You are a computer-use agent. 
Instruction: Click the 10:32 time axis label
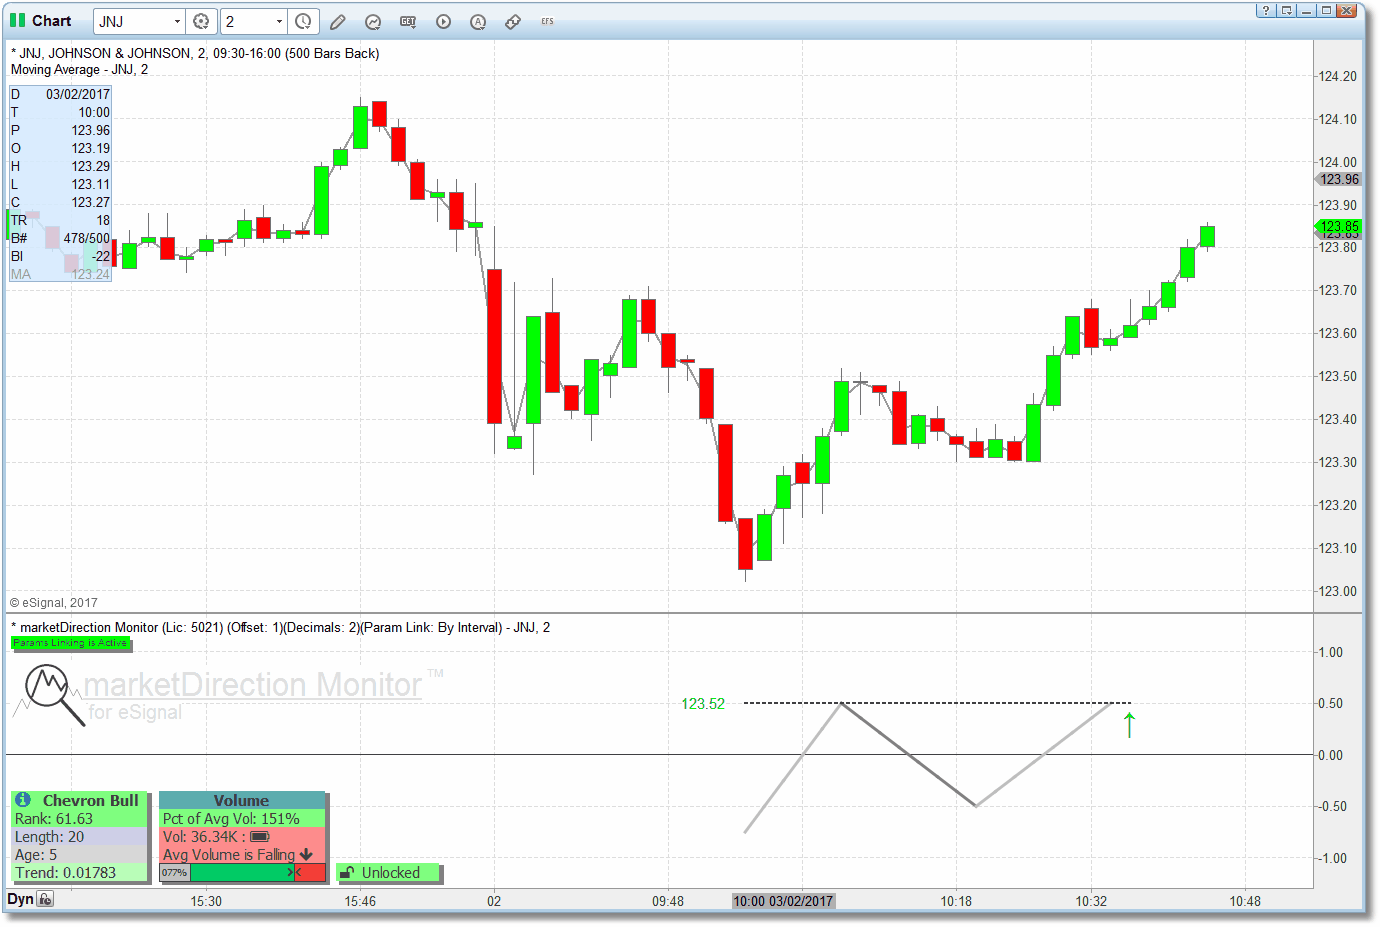coord(1091,901)
